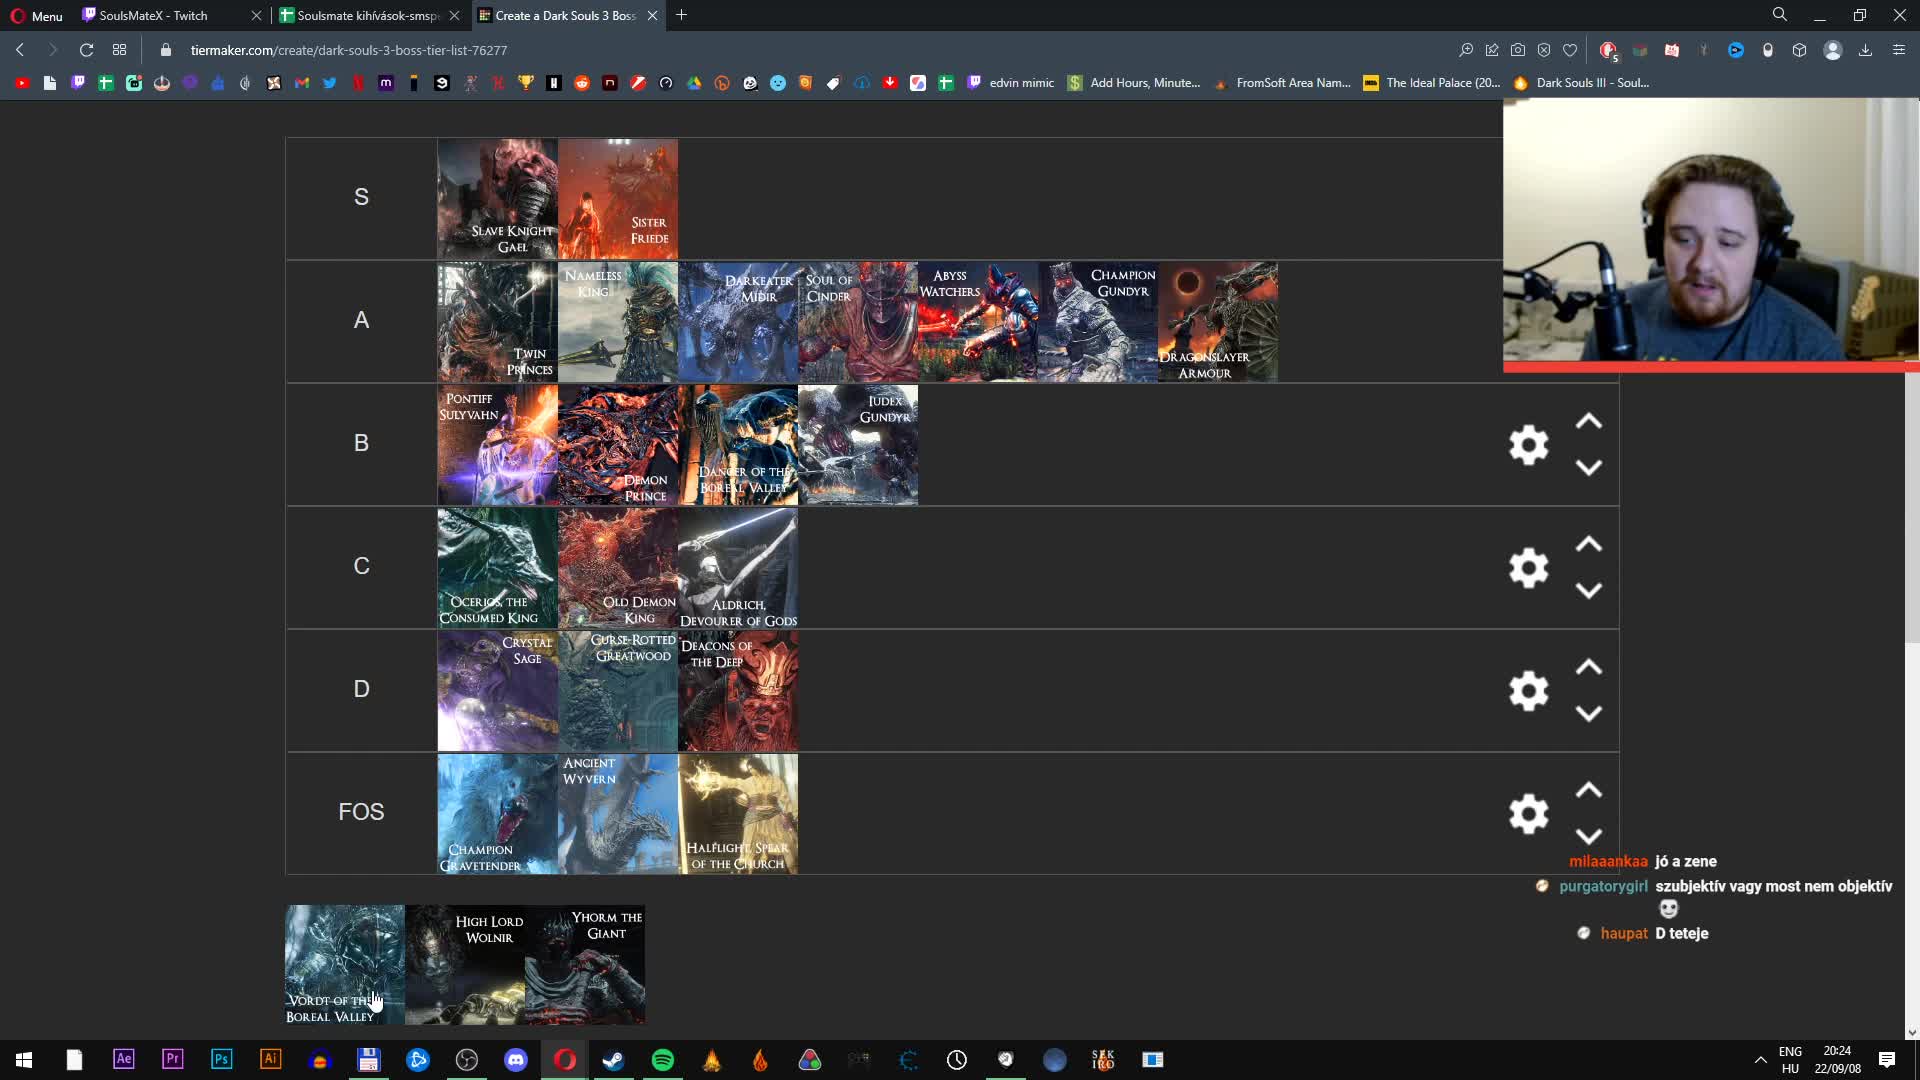Open a new browser tab with plus
Image resolution: width=1920 pixels, height=1080 pixels.
(x=682, y=15)
